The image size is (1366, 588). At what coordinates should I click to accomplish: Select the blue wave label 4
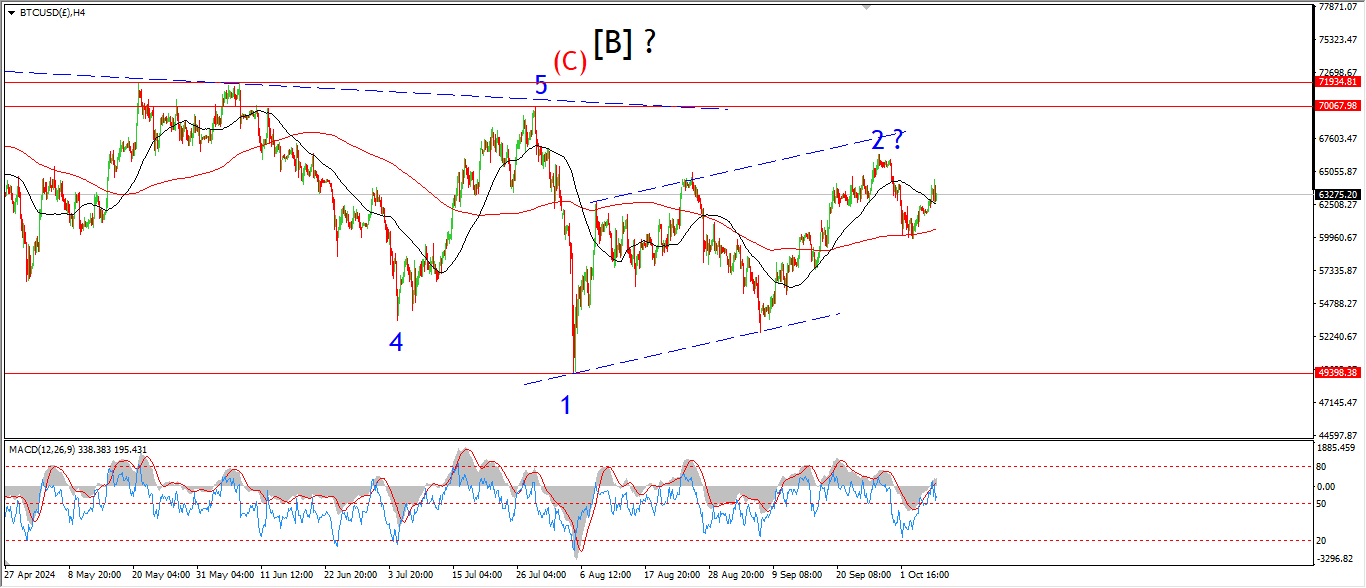tap(396, 342)
